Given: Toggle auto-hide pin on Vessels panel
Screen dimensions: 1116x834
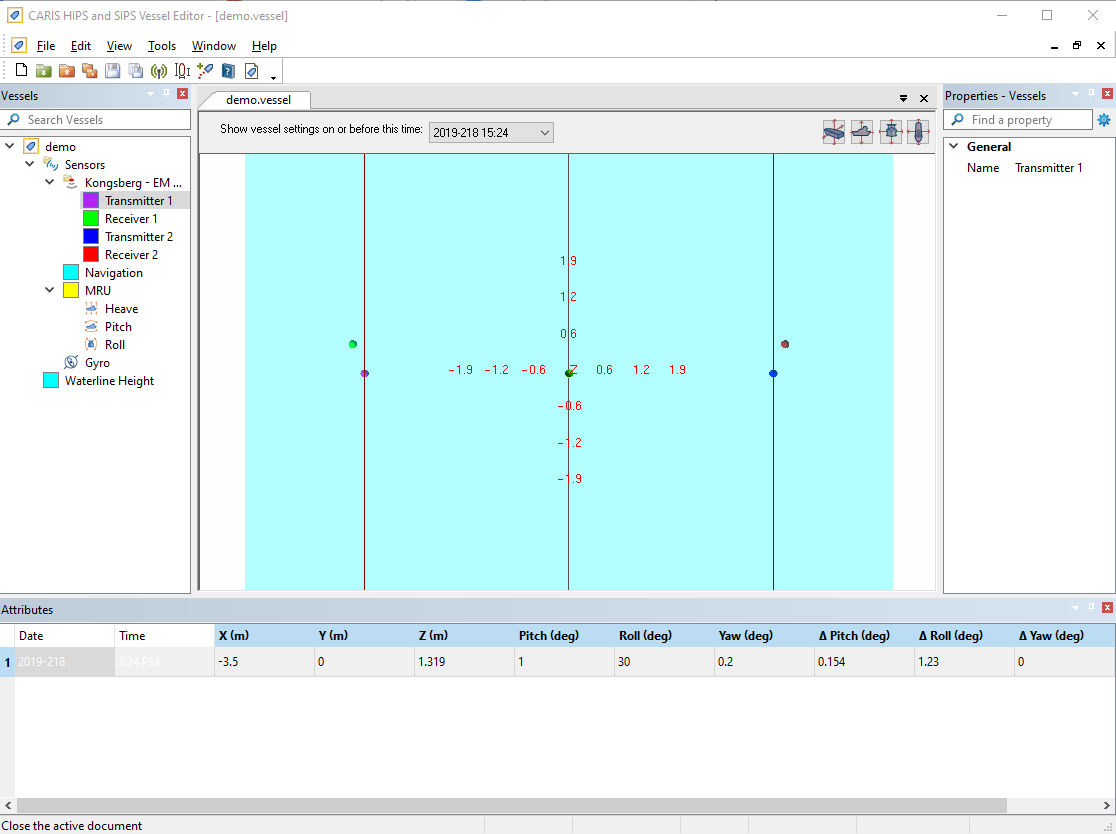Looking at the screenshot, I should (166, 94).
